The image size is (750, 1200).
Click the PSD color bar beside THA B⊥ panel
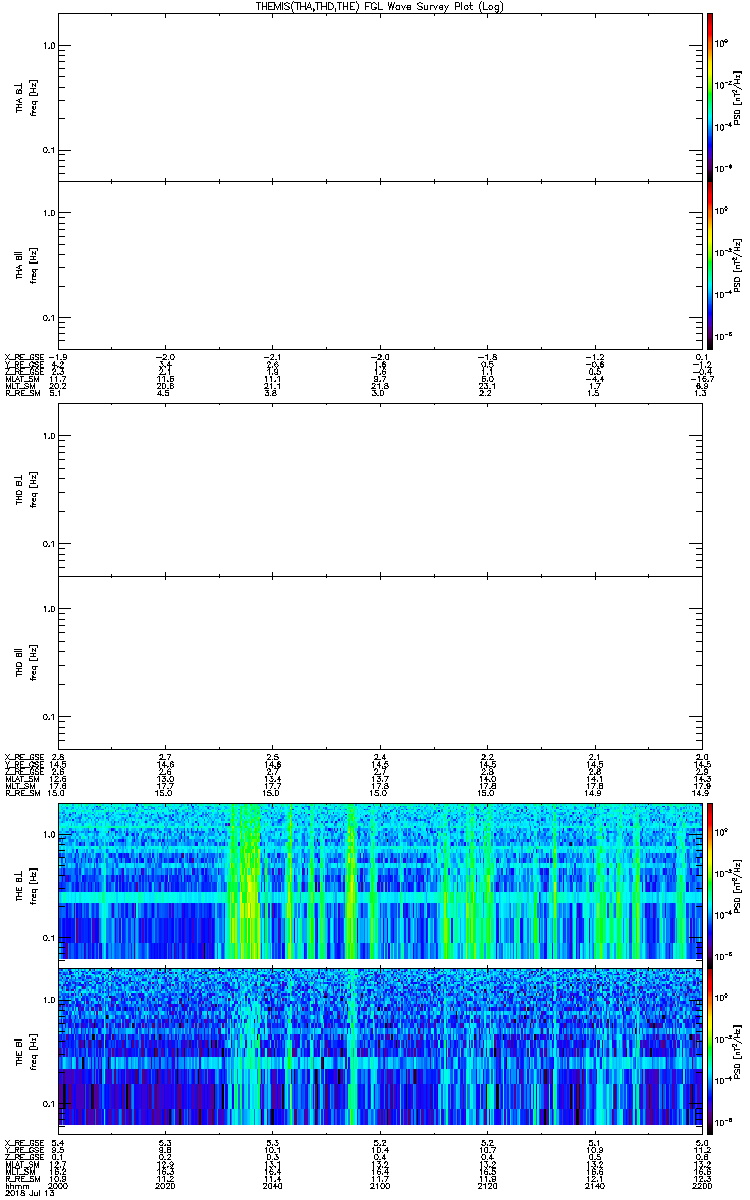pos(708,96)
